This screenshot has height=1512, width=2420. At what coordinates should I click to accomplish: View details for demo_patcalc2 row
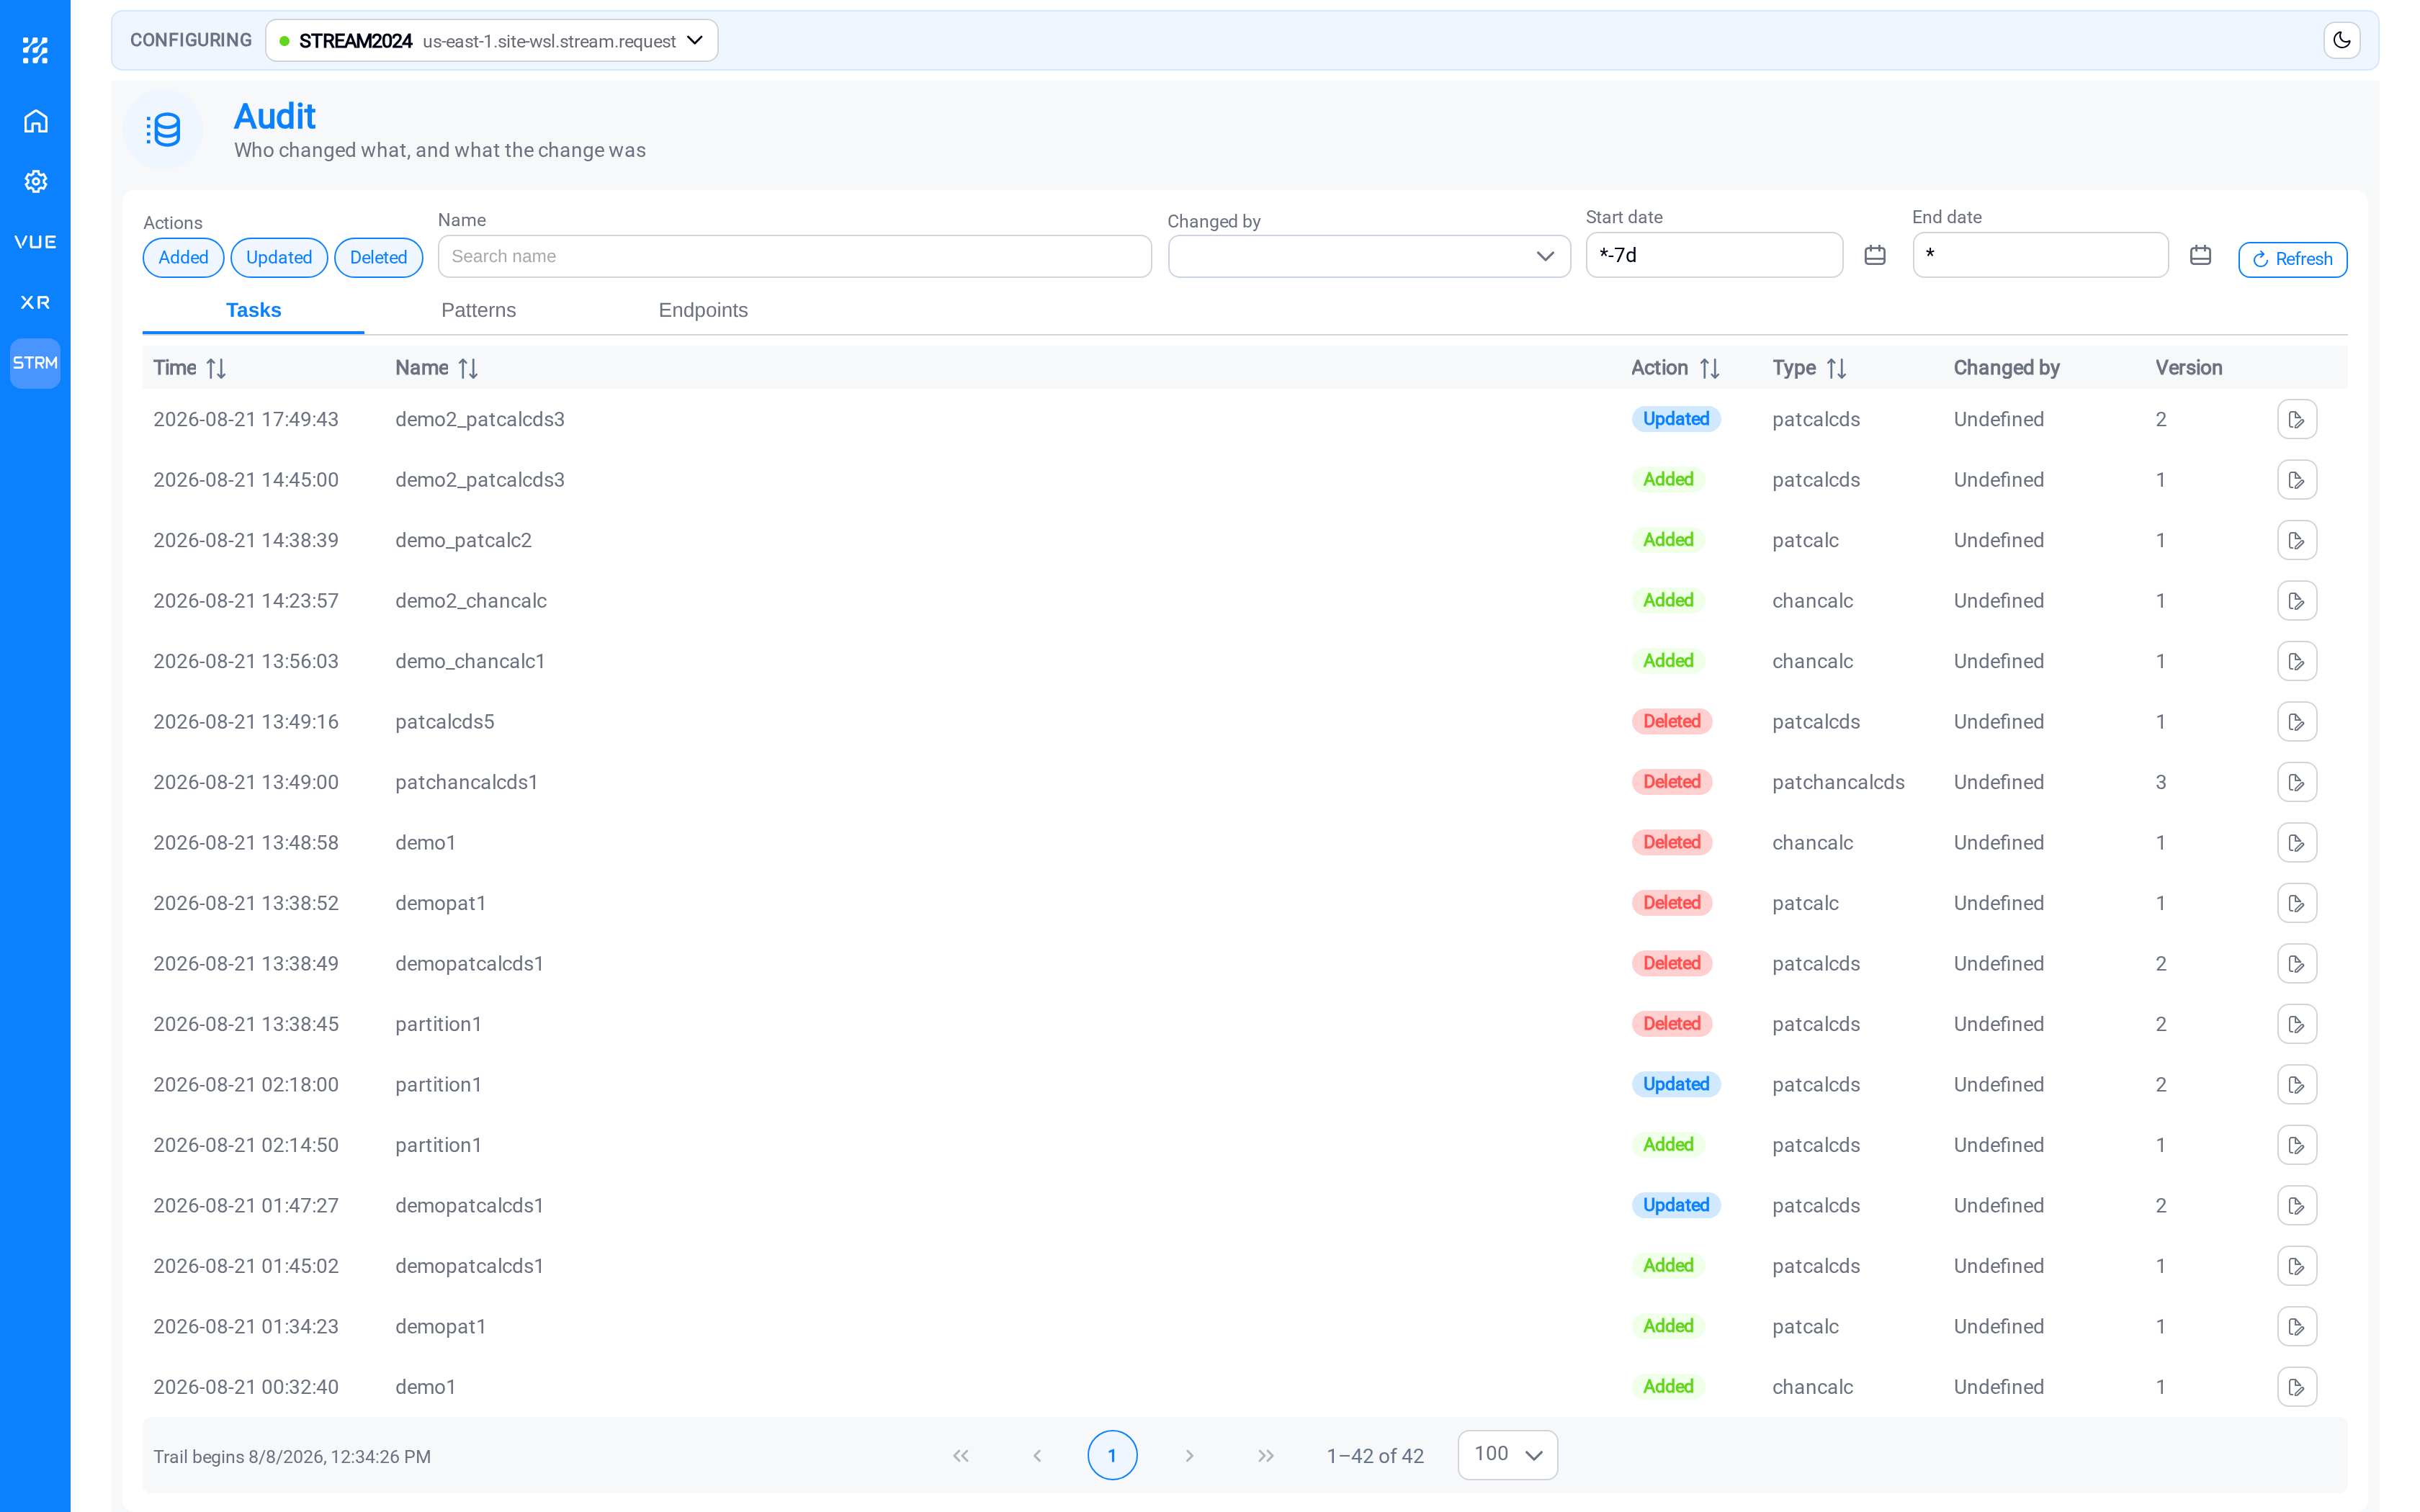(x=2297, y=541)
